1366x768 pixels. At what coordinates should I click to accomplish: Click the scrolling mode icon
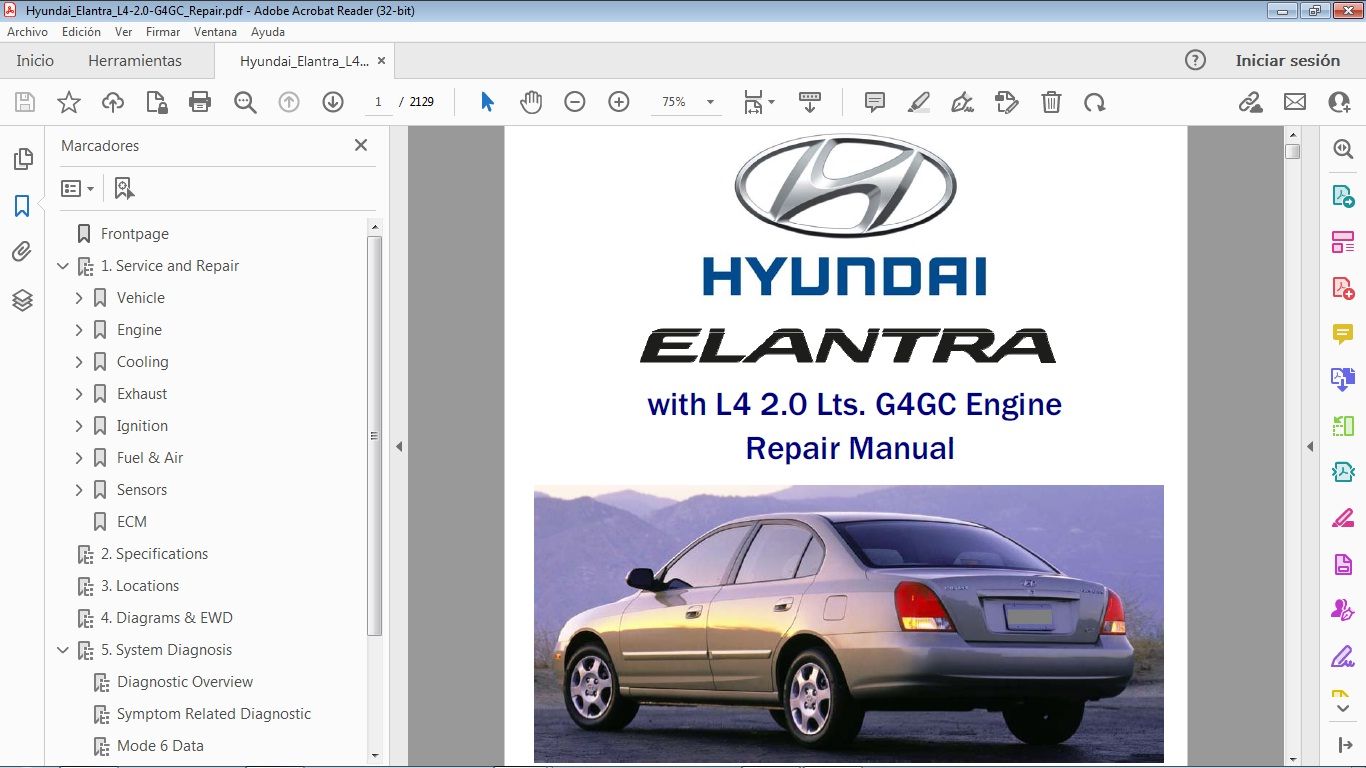click(x=810, y=102)
